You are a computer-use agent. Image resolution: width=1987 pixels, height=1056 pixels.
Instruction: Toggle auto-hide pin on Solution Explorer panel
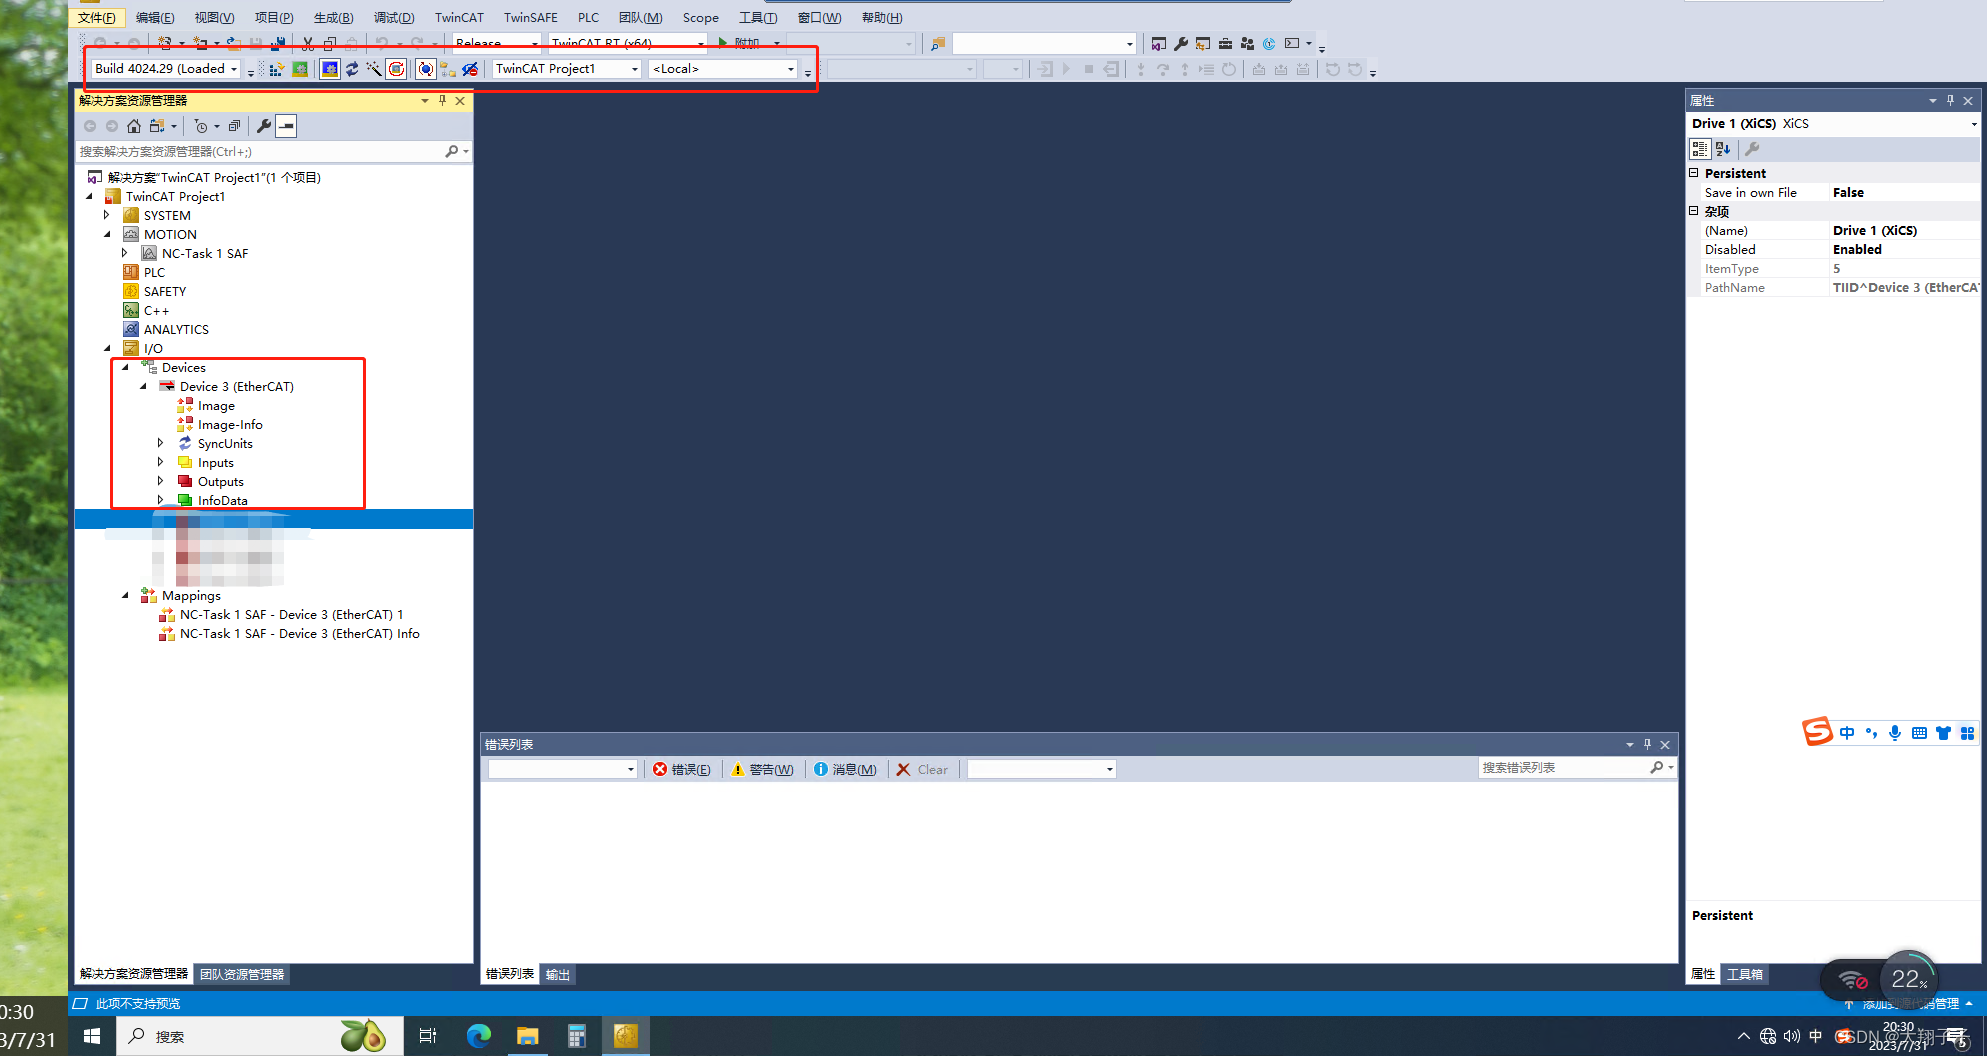pyautogui.click(x=442, y=100)
